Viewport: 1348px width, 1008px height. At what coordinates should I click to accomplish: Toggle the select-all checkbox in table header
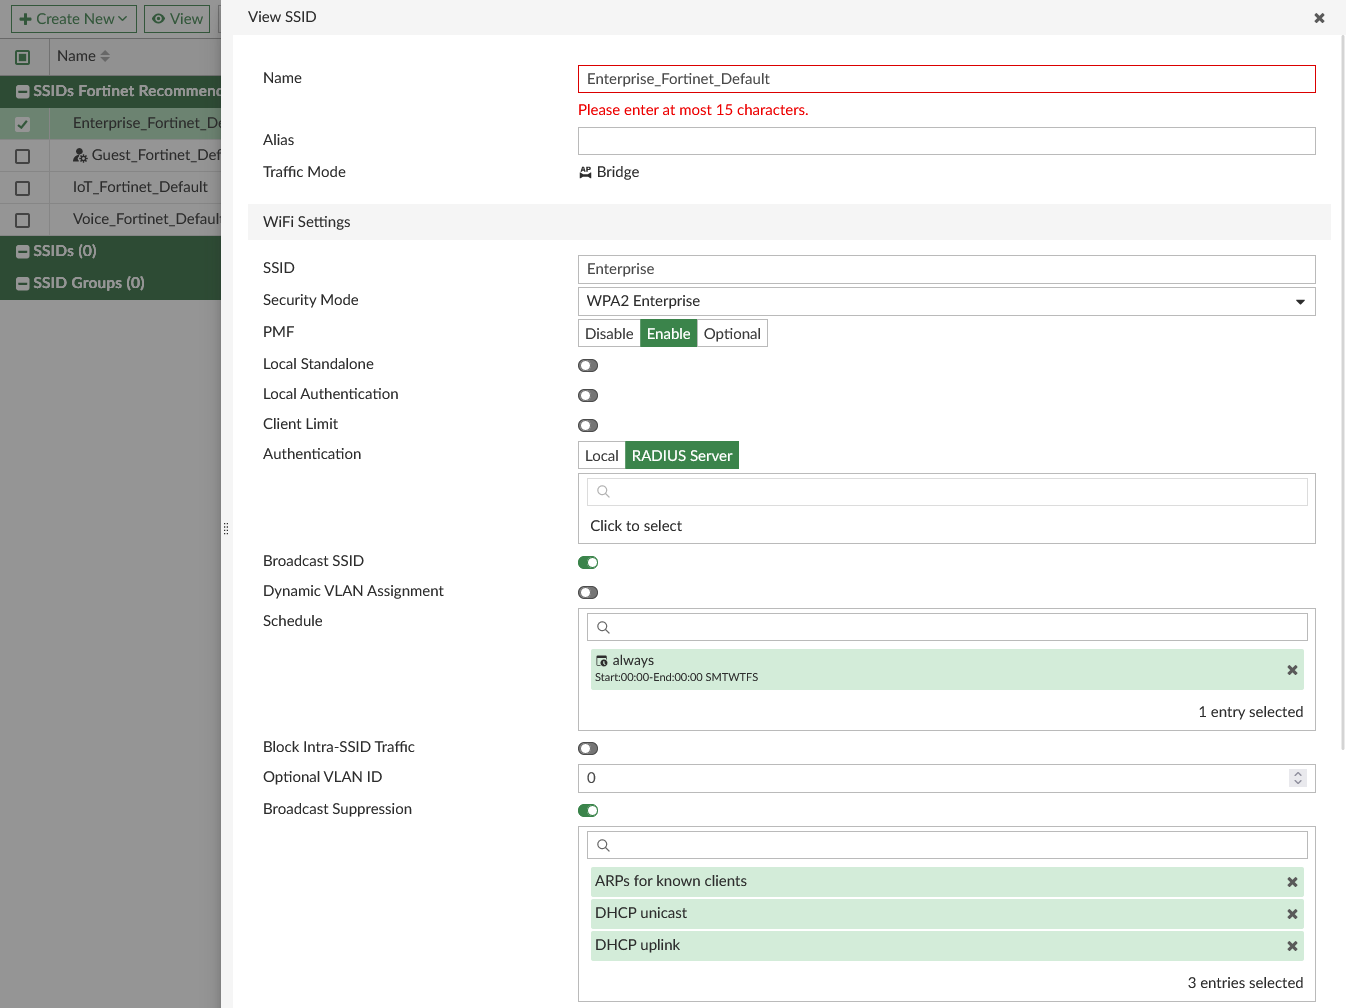[x=23, y=57]
